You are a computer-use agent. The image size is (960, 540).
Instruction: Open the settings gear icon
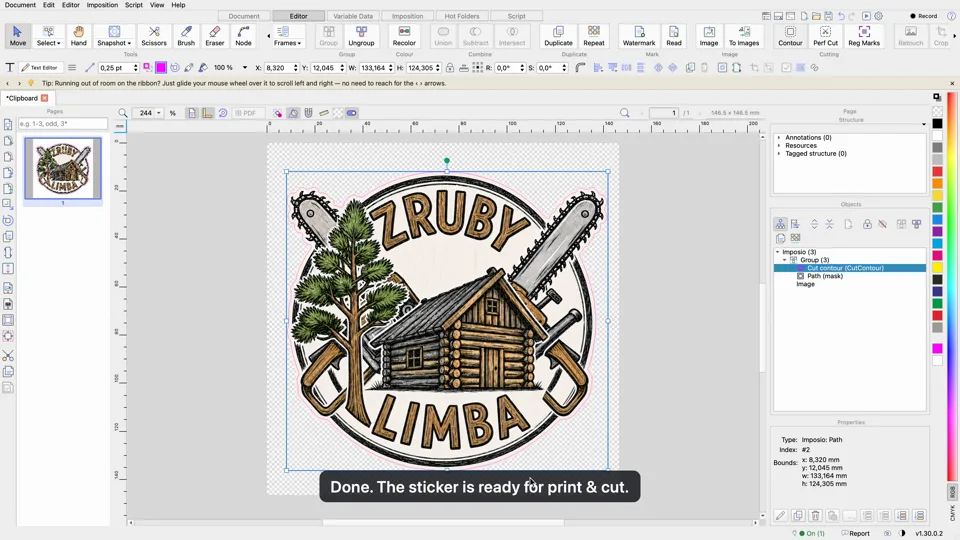coord(879,16)
